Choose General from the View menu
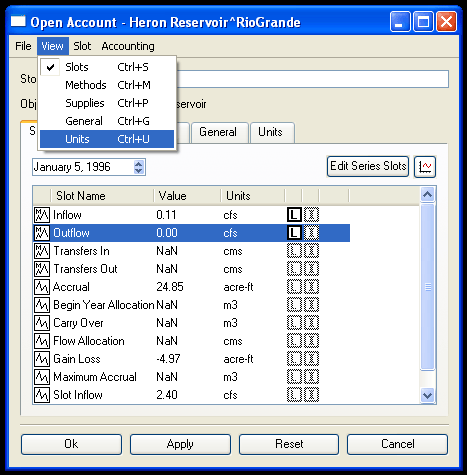Viewport: 467px width, 475px height. 107,121
